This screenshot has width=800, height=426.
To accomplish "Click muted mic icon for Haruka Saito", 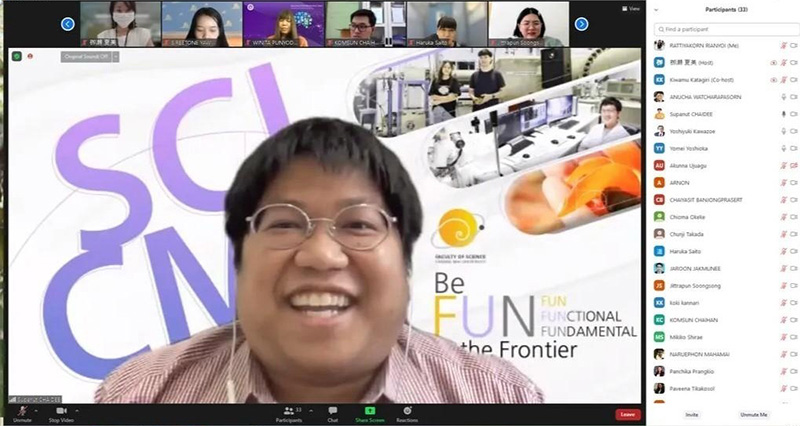I will click(x=784, y=252).
